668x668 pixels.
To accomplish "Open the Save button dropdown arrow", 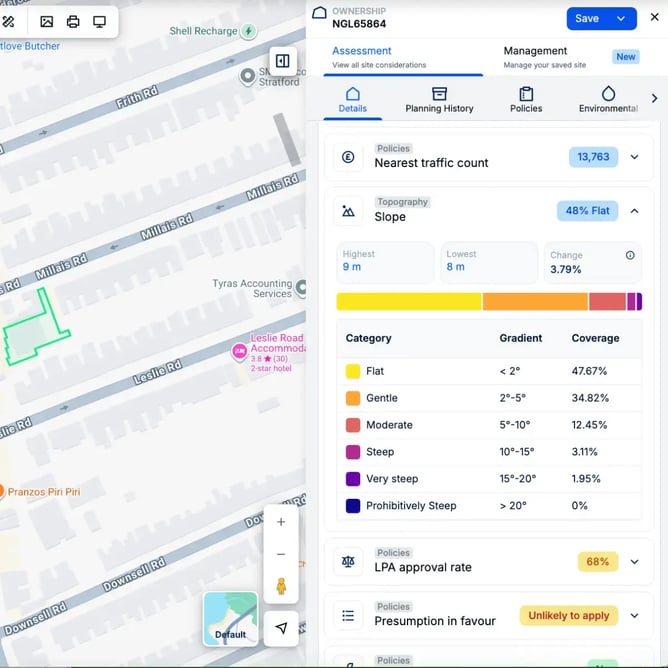I will [621, 19].
